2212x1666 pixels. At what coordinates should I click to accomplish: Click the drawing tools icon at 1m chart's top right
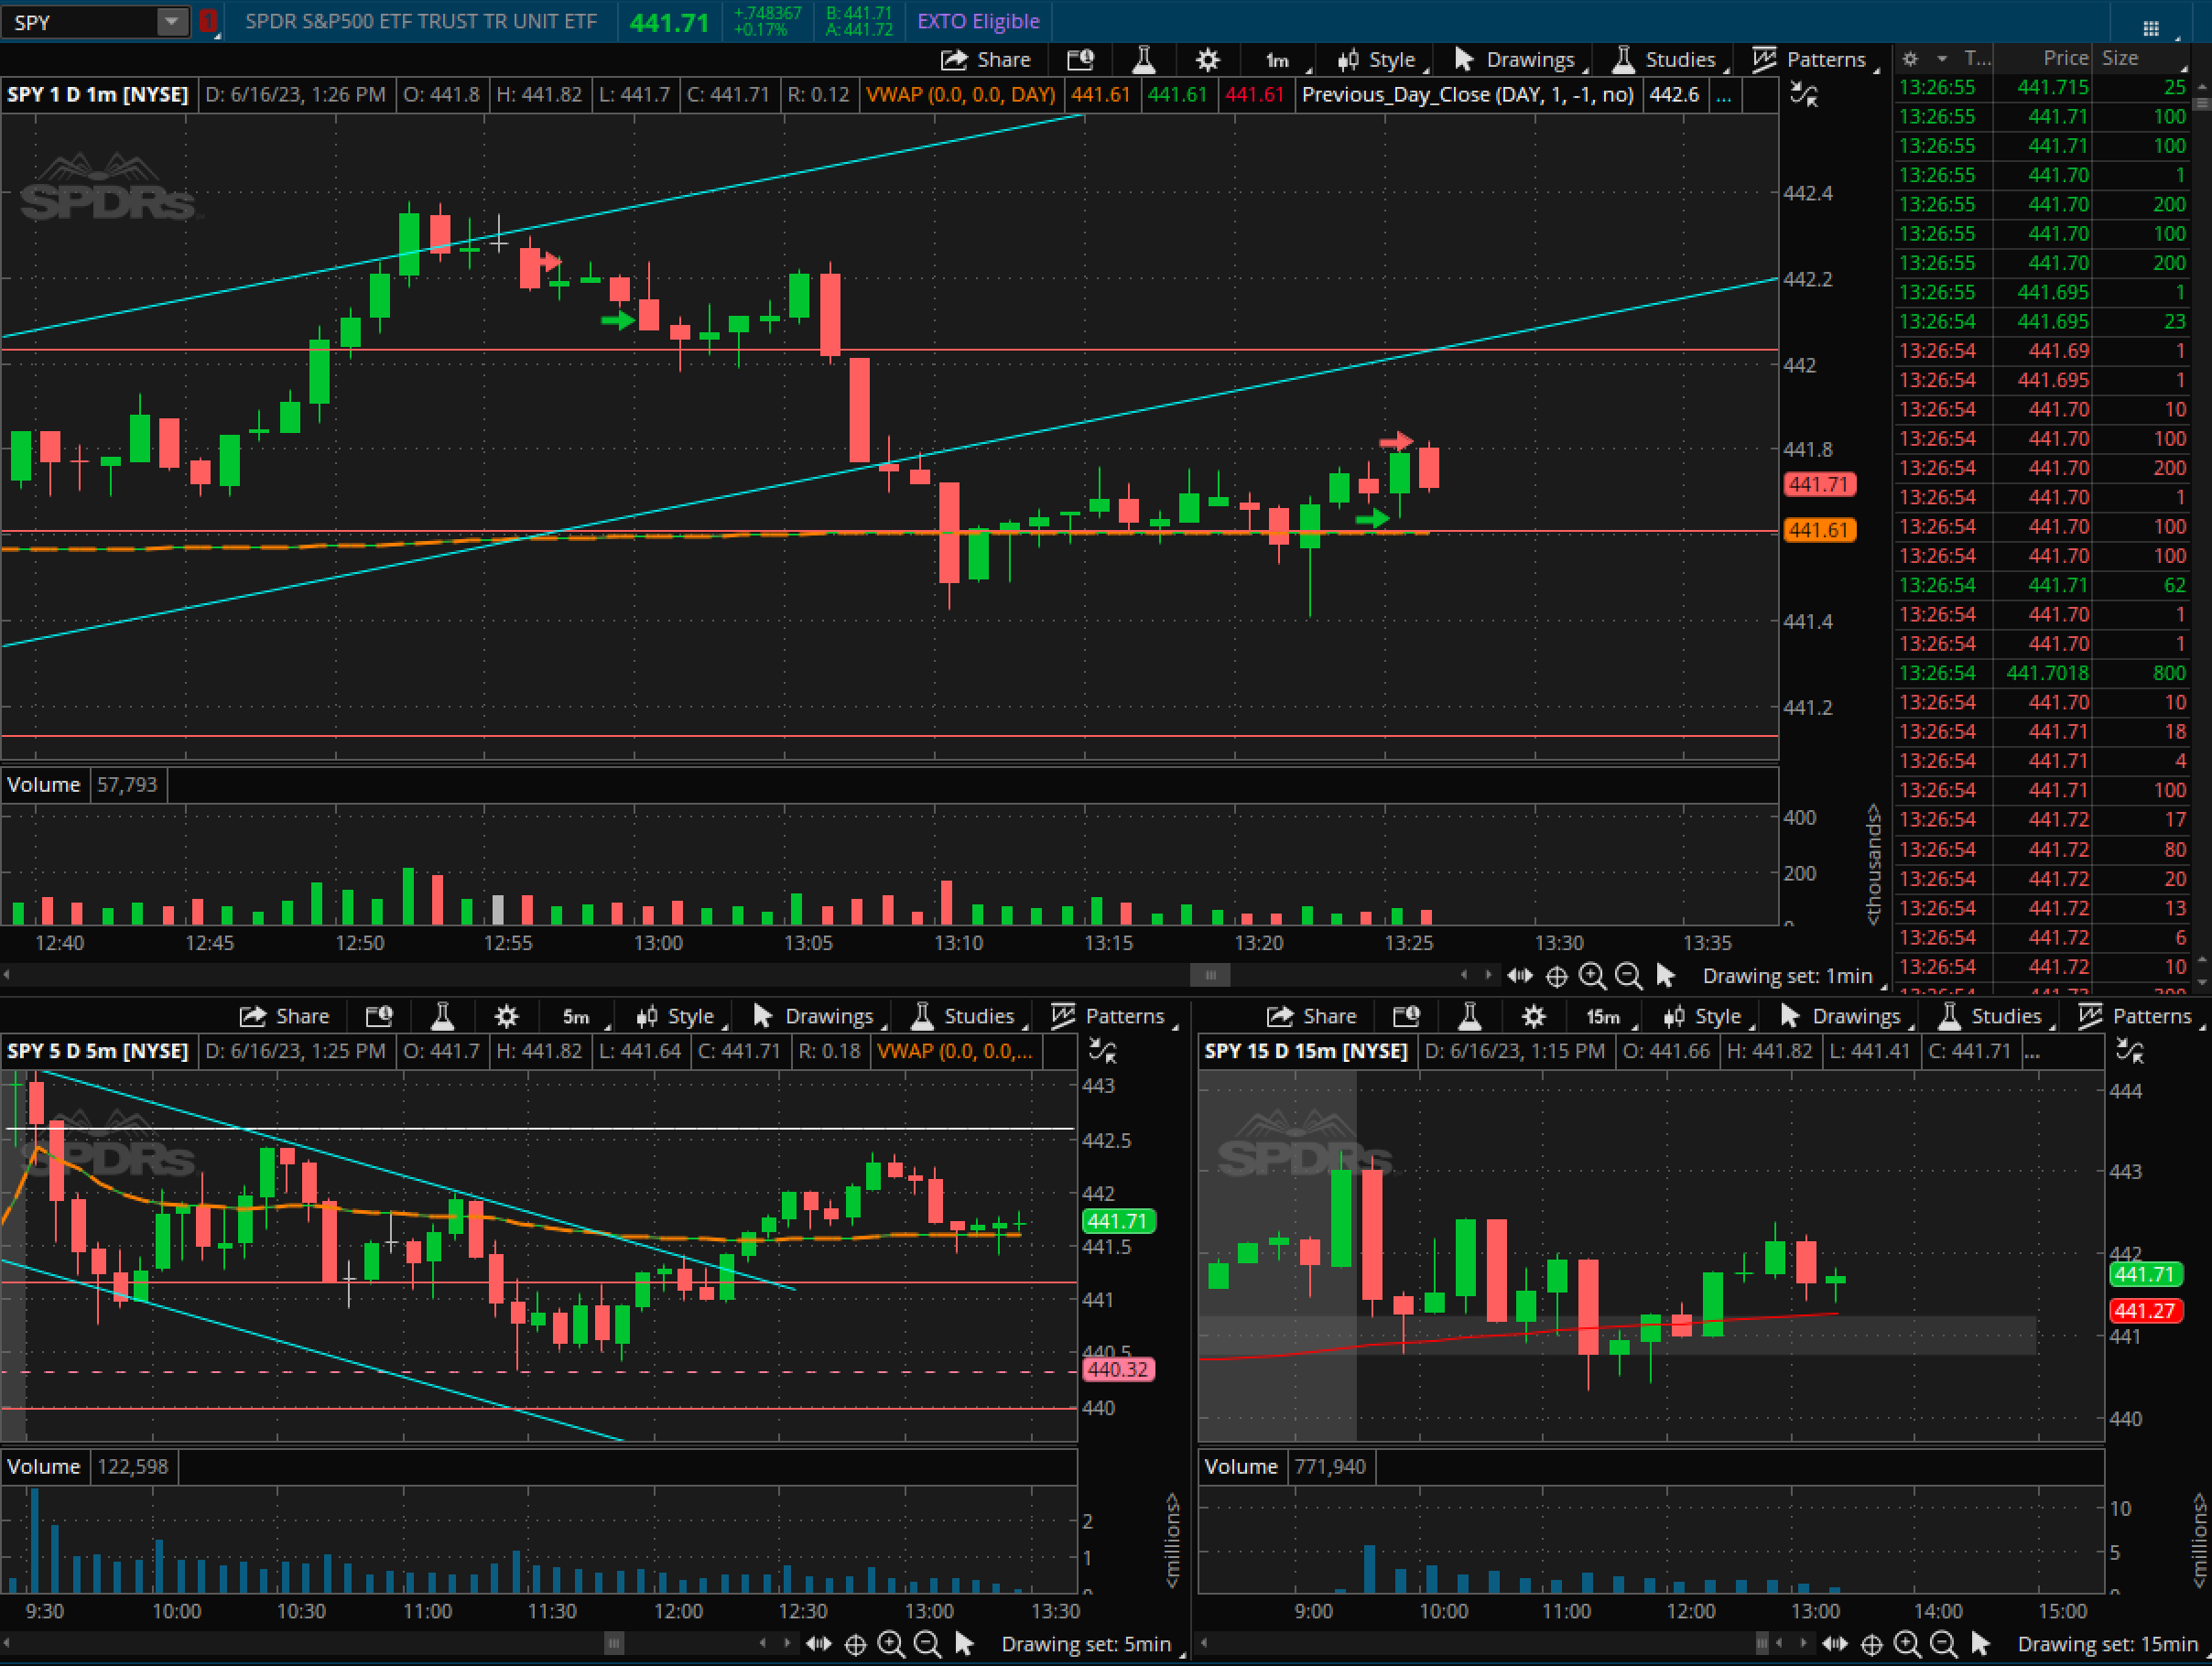[x=1803, y=96]
